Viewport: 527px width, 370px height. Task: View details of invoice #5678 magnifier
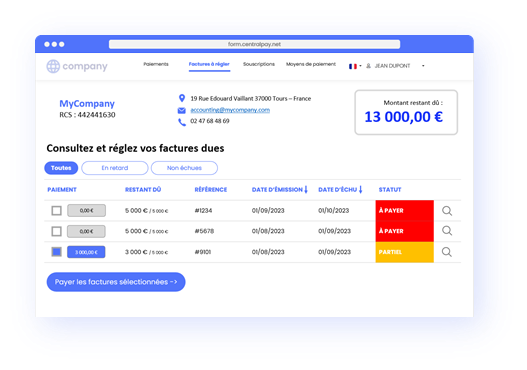(447, 231)
